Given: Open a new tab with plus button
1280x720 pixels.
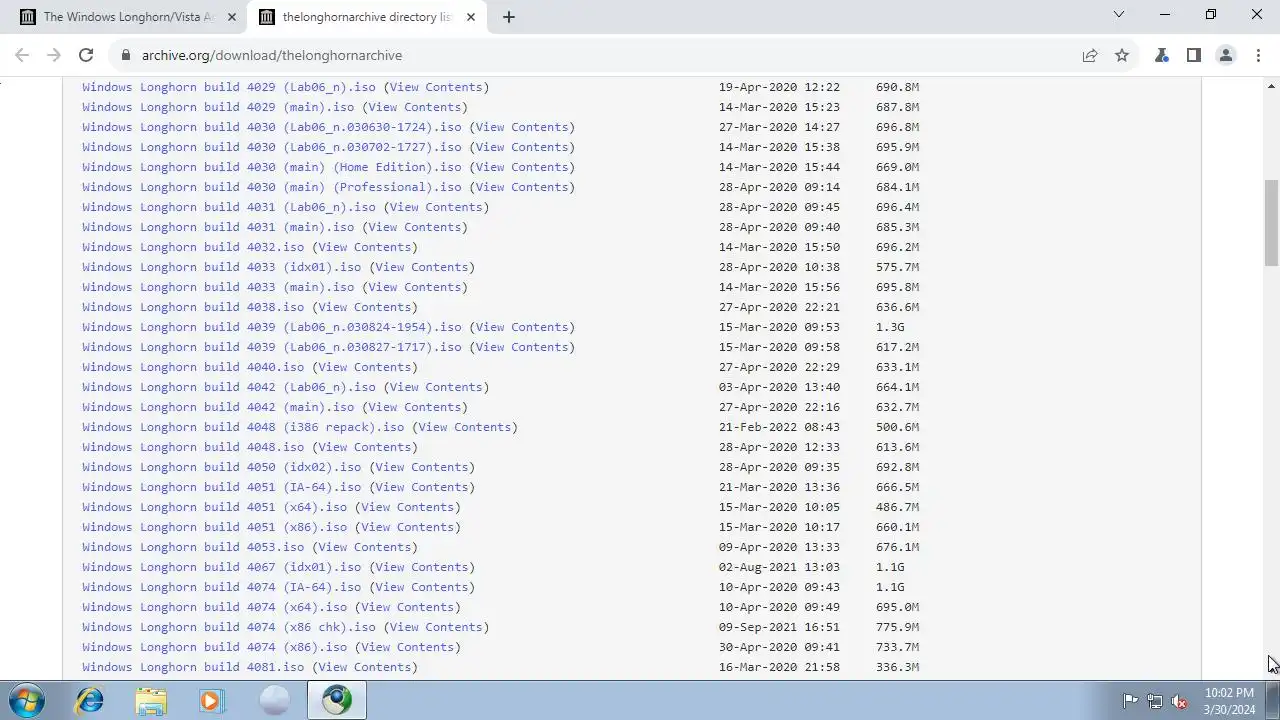Looking at the screenshot, I should [509, 17].
